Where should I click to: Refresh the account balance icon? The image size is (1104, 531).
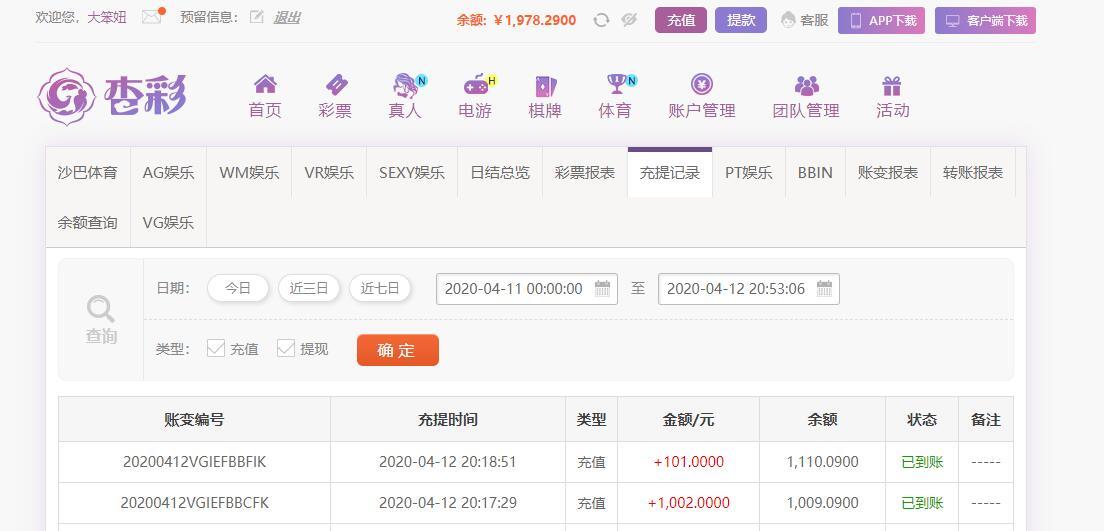click(601, 20)
